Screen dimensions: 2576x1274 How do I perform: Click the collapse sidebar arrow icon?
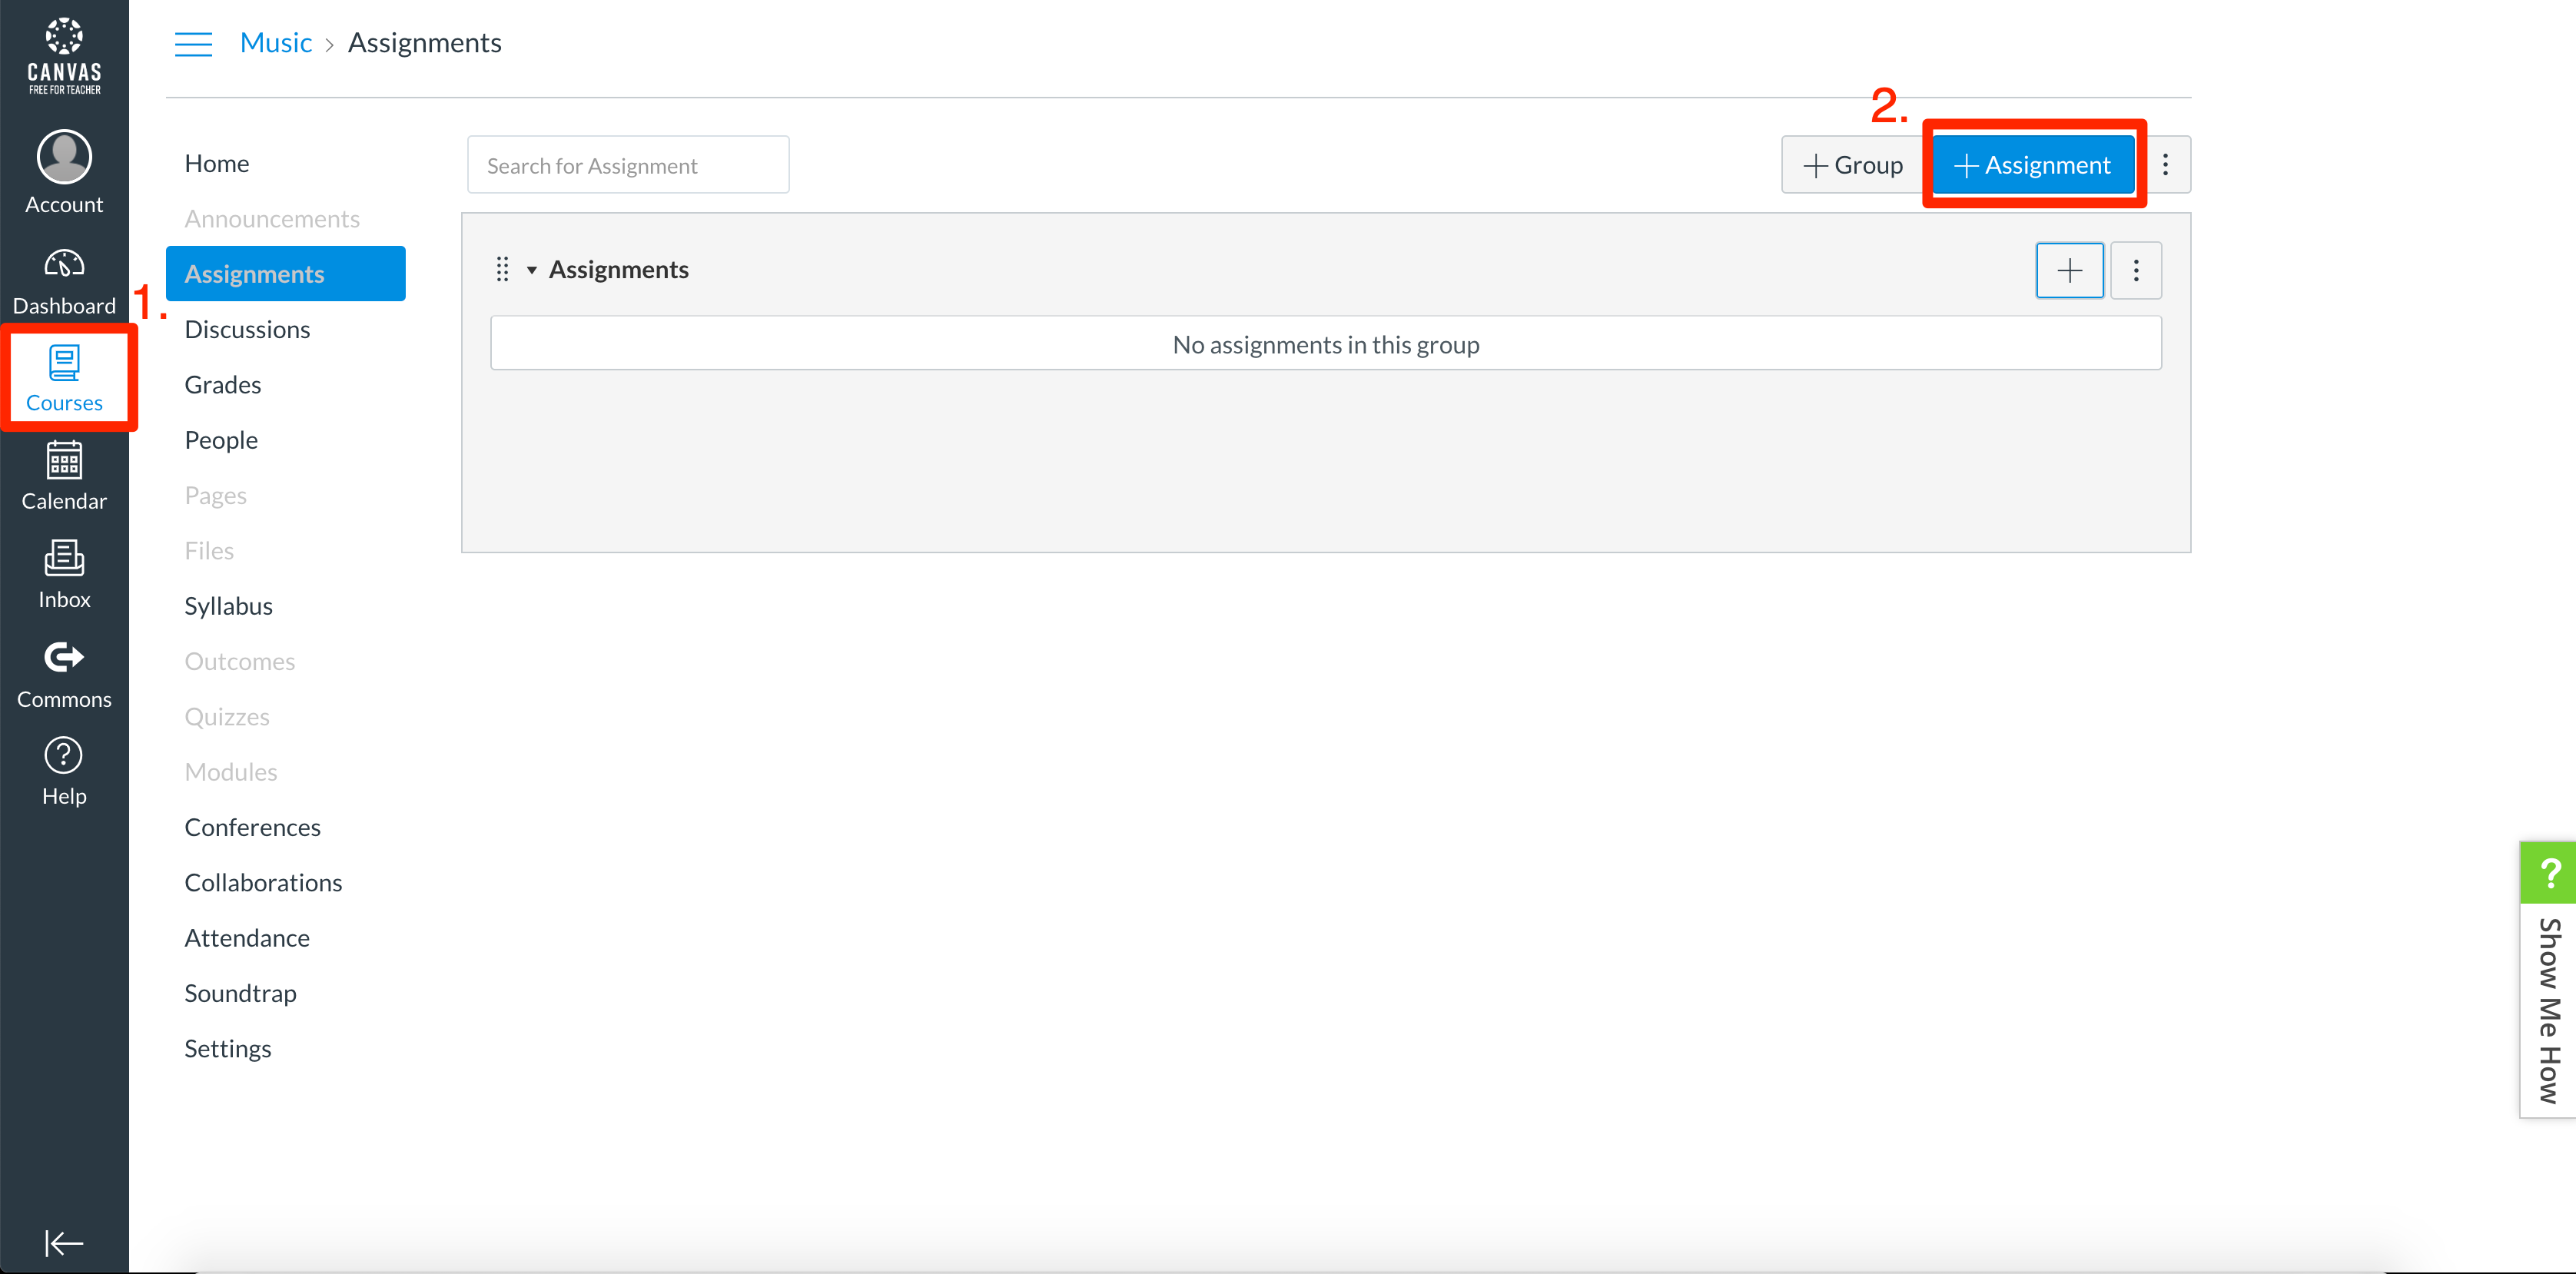click(x=64, y=1241)
